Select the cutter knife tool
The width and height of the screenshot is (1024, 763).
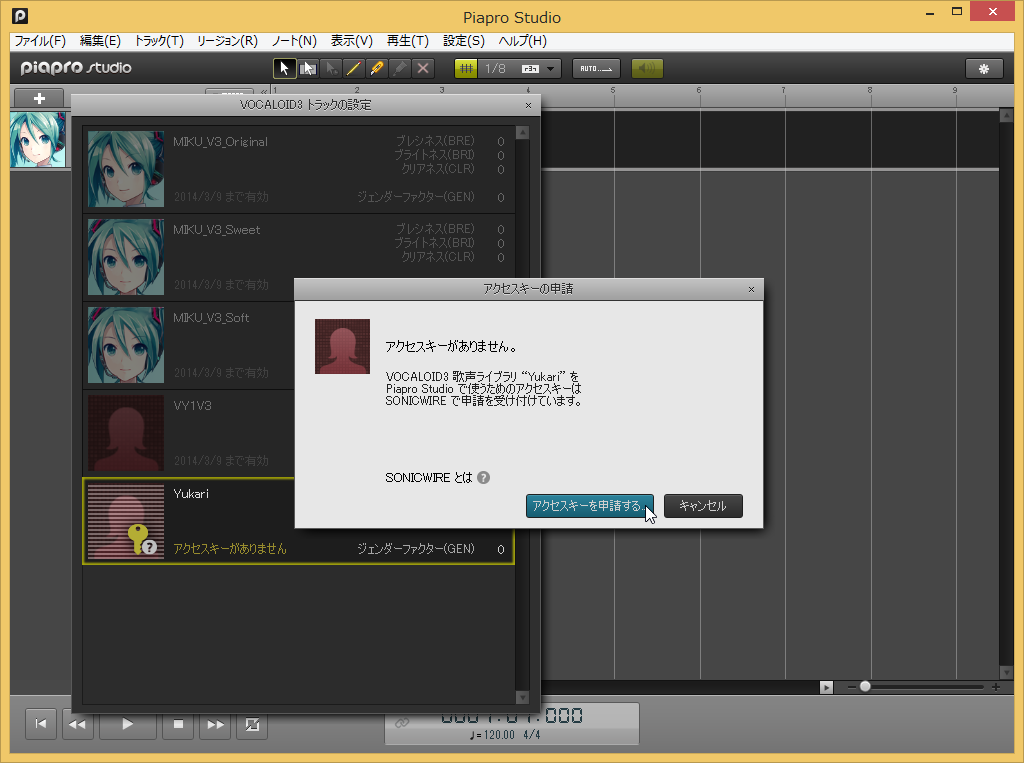click(377, 68)
